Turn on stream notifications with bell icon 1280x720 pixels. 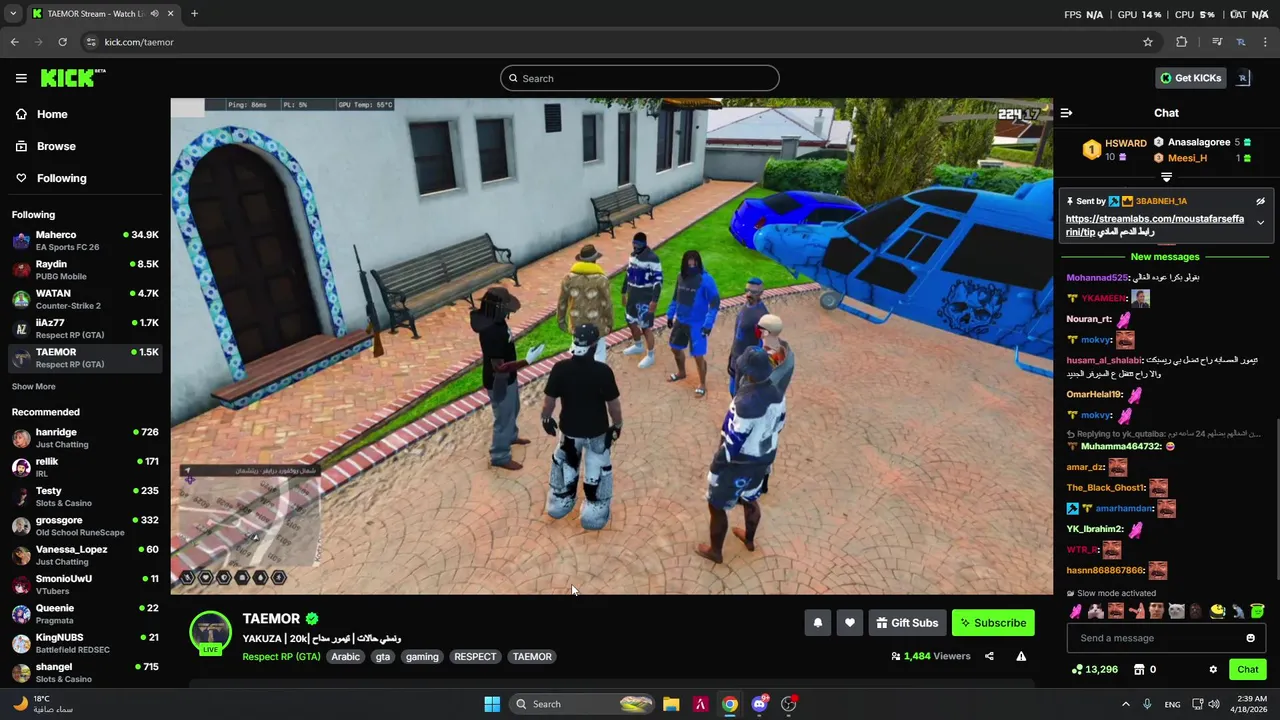click(x=817, y=623)
